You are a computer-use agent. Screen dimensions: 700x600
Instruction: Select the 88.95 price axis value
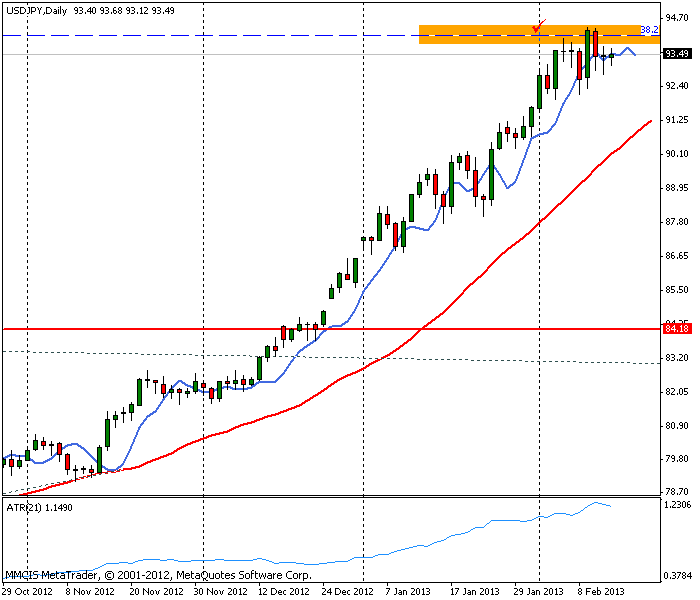point(679,188)
